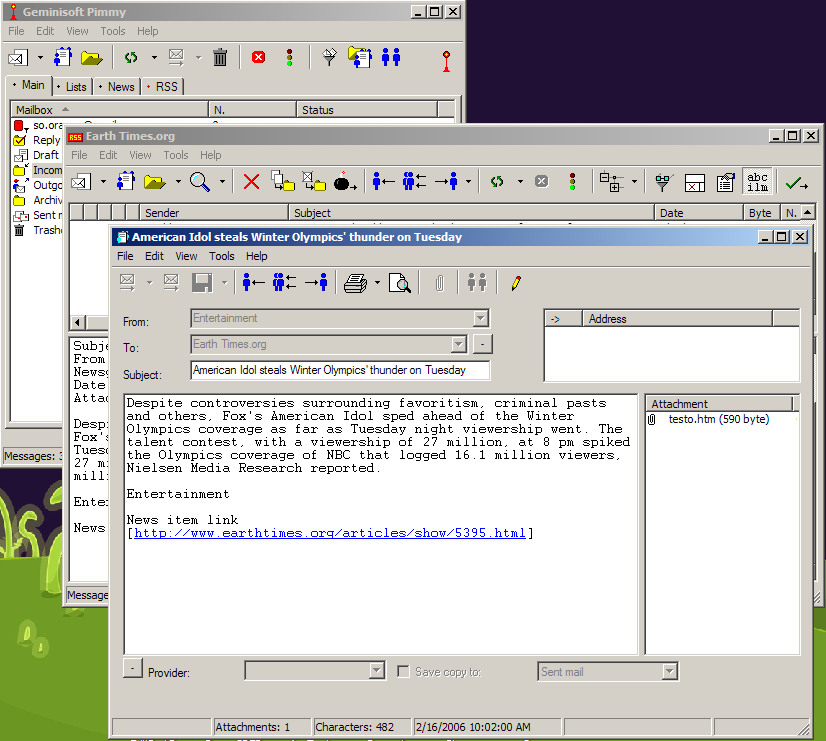This screenshot has width=826, height=741.
Task: Sort by the Sender column header
Action: tap(214, 213)
